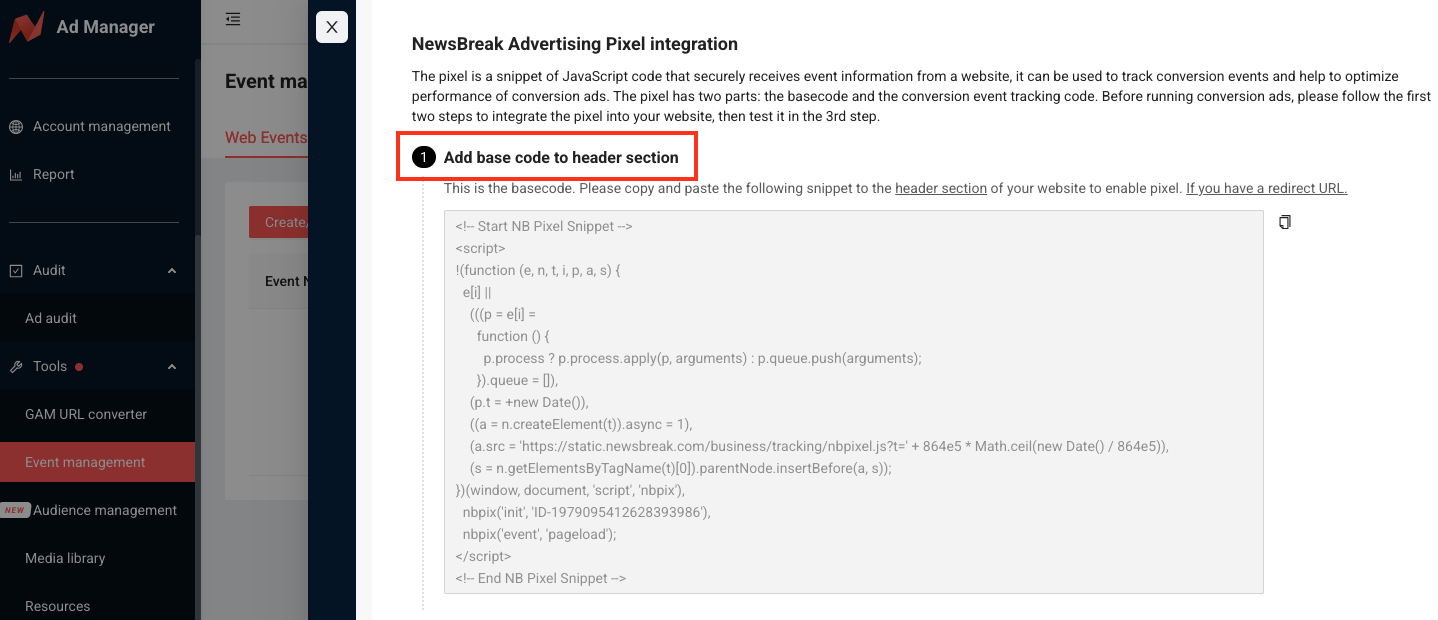Collapse the Tools menu section

point(172,367)
